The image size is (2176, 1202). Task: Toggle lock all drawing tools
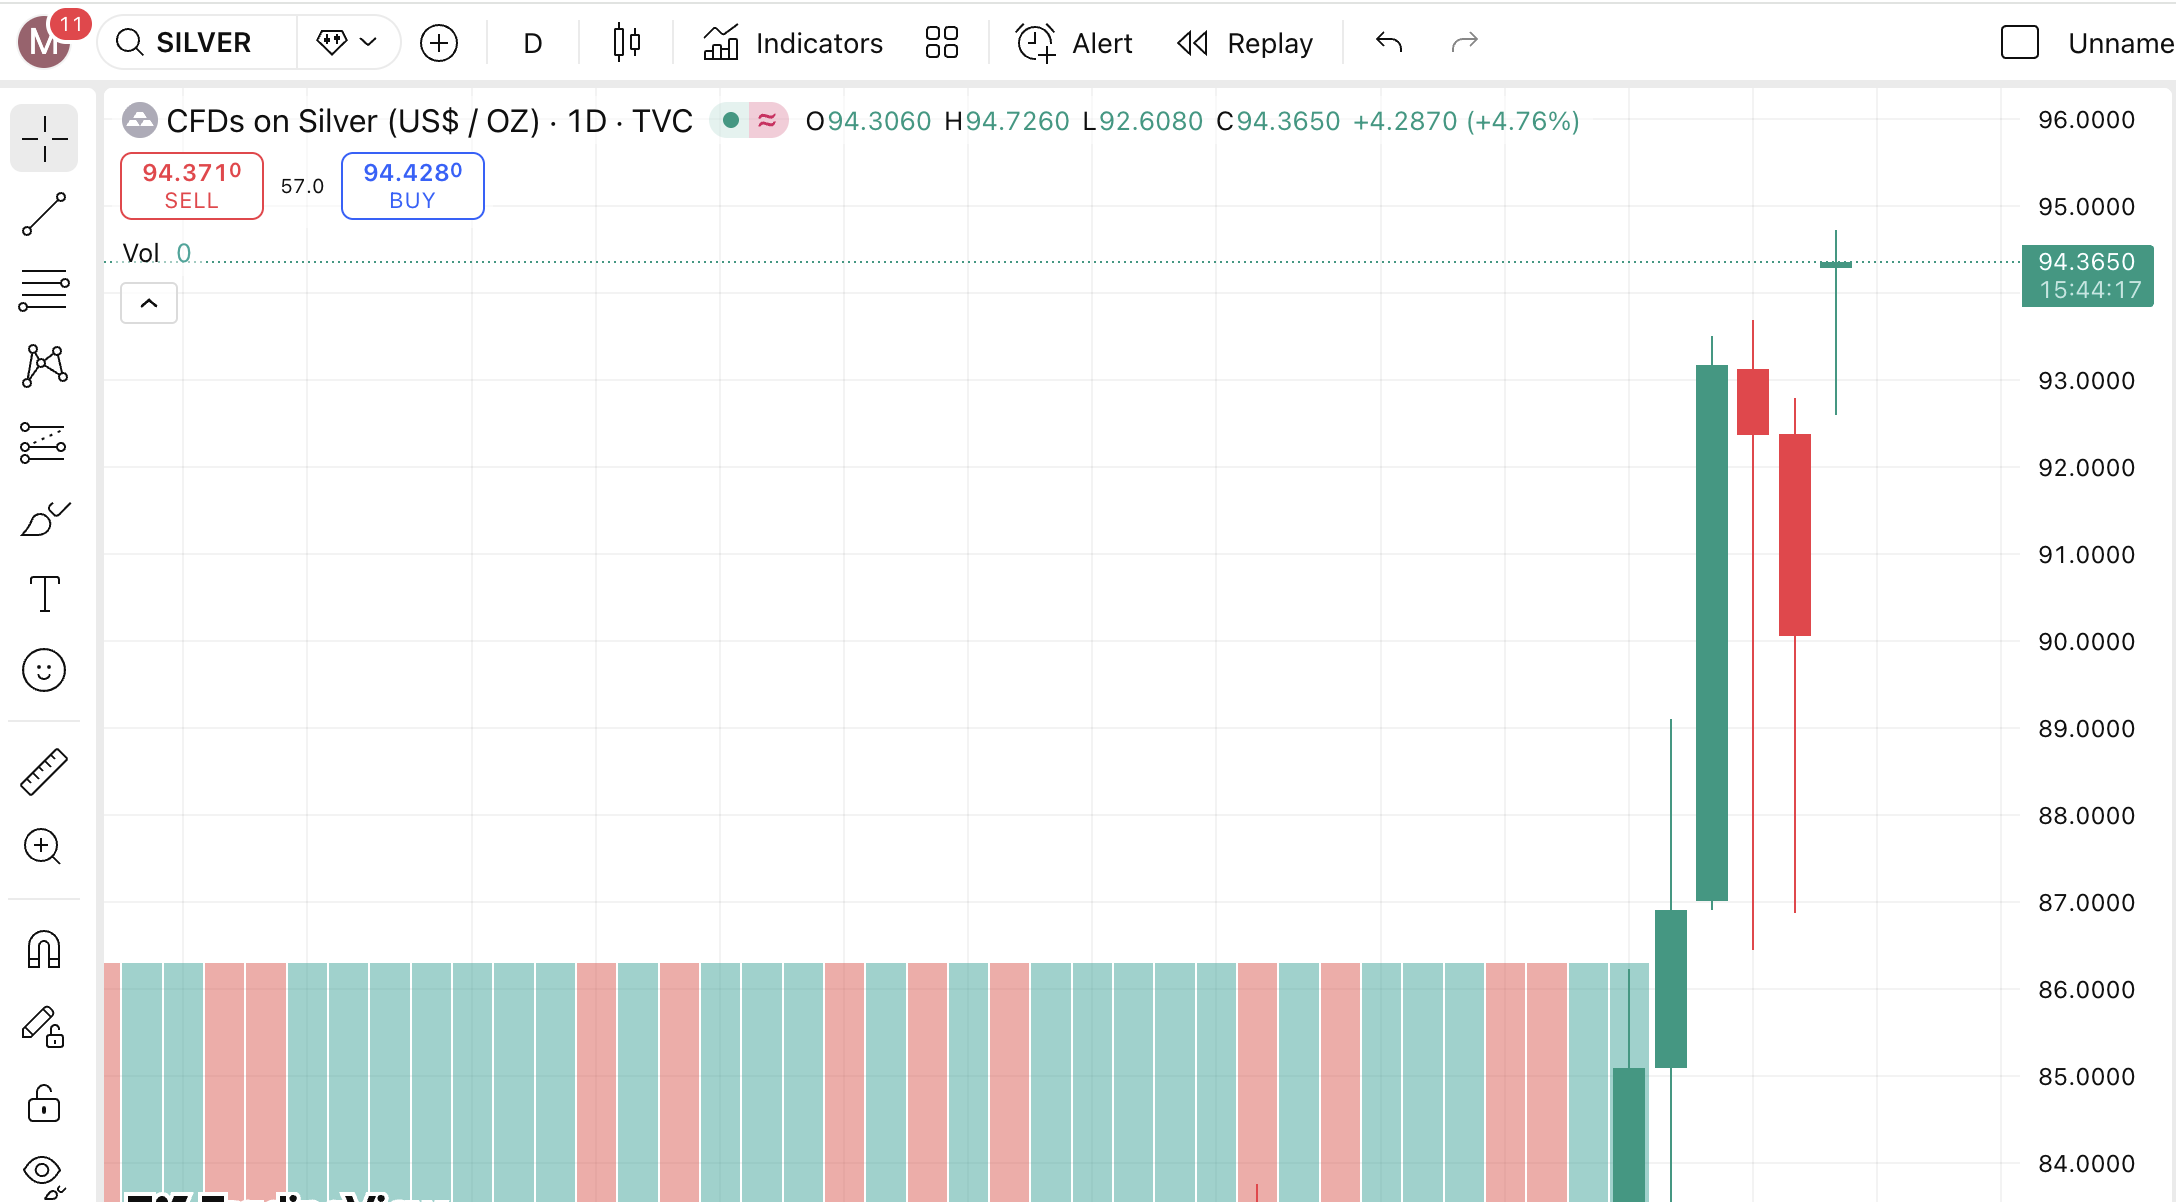pos(44,1104)
